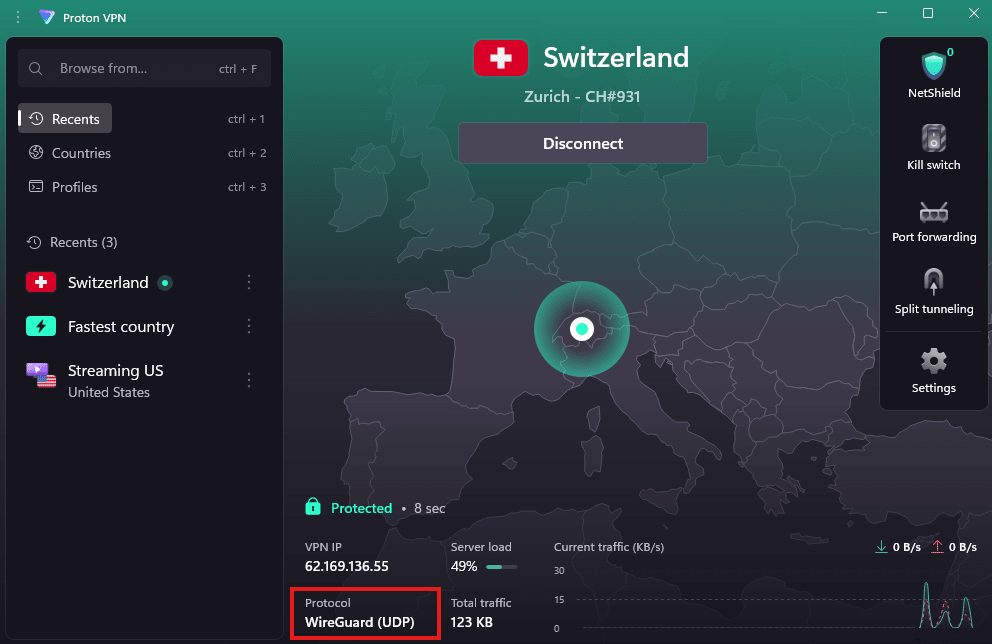Click the Proton VPN logo icon

point(46,17)
